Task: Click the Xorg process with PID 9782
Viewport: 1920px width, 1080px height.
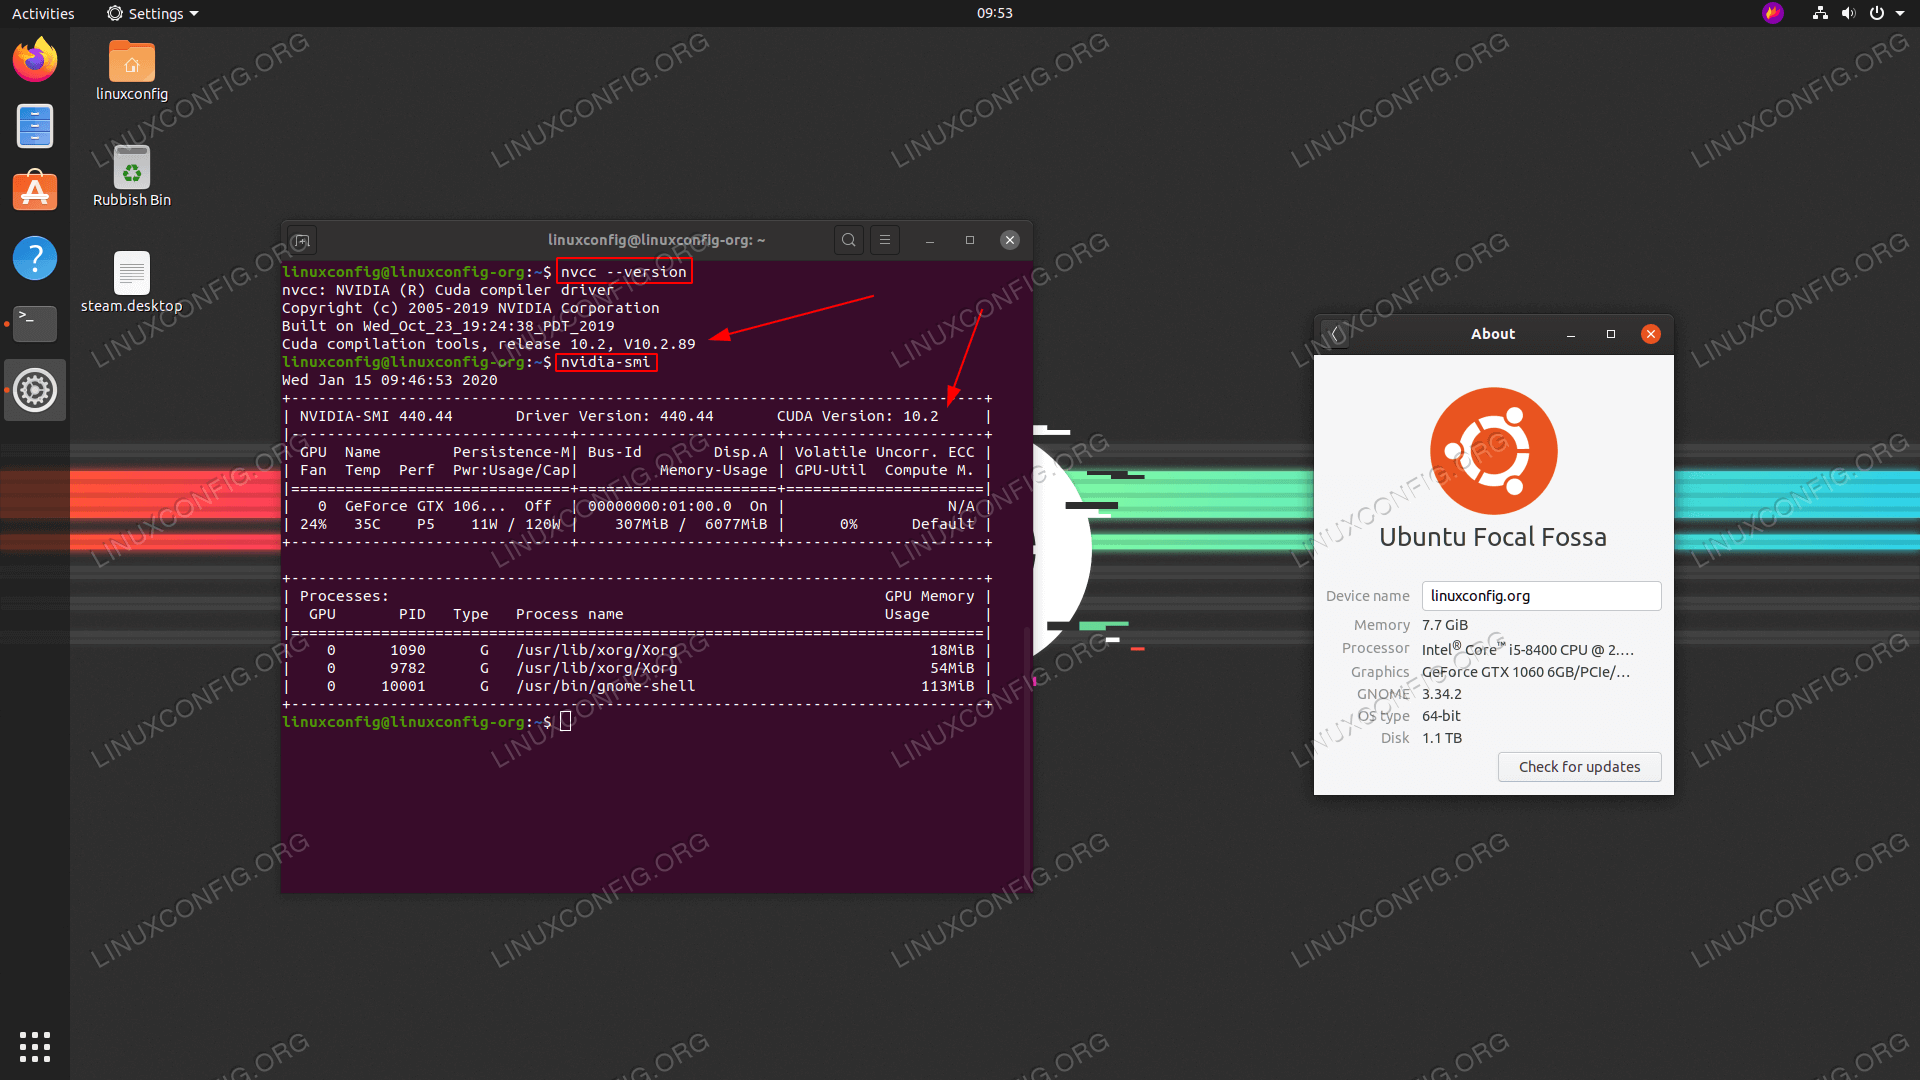Action: (x=637, y=668)
